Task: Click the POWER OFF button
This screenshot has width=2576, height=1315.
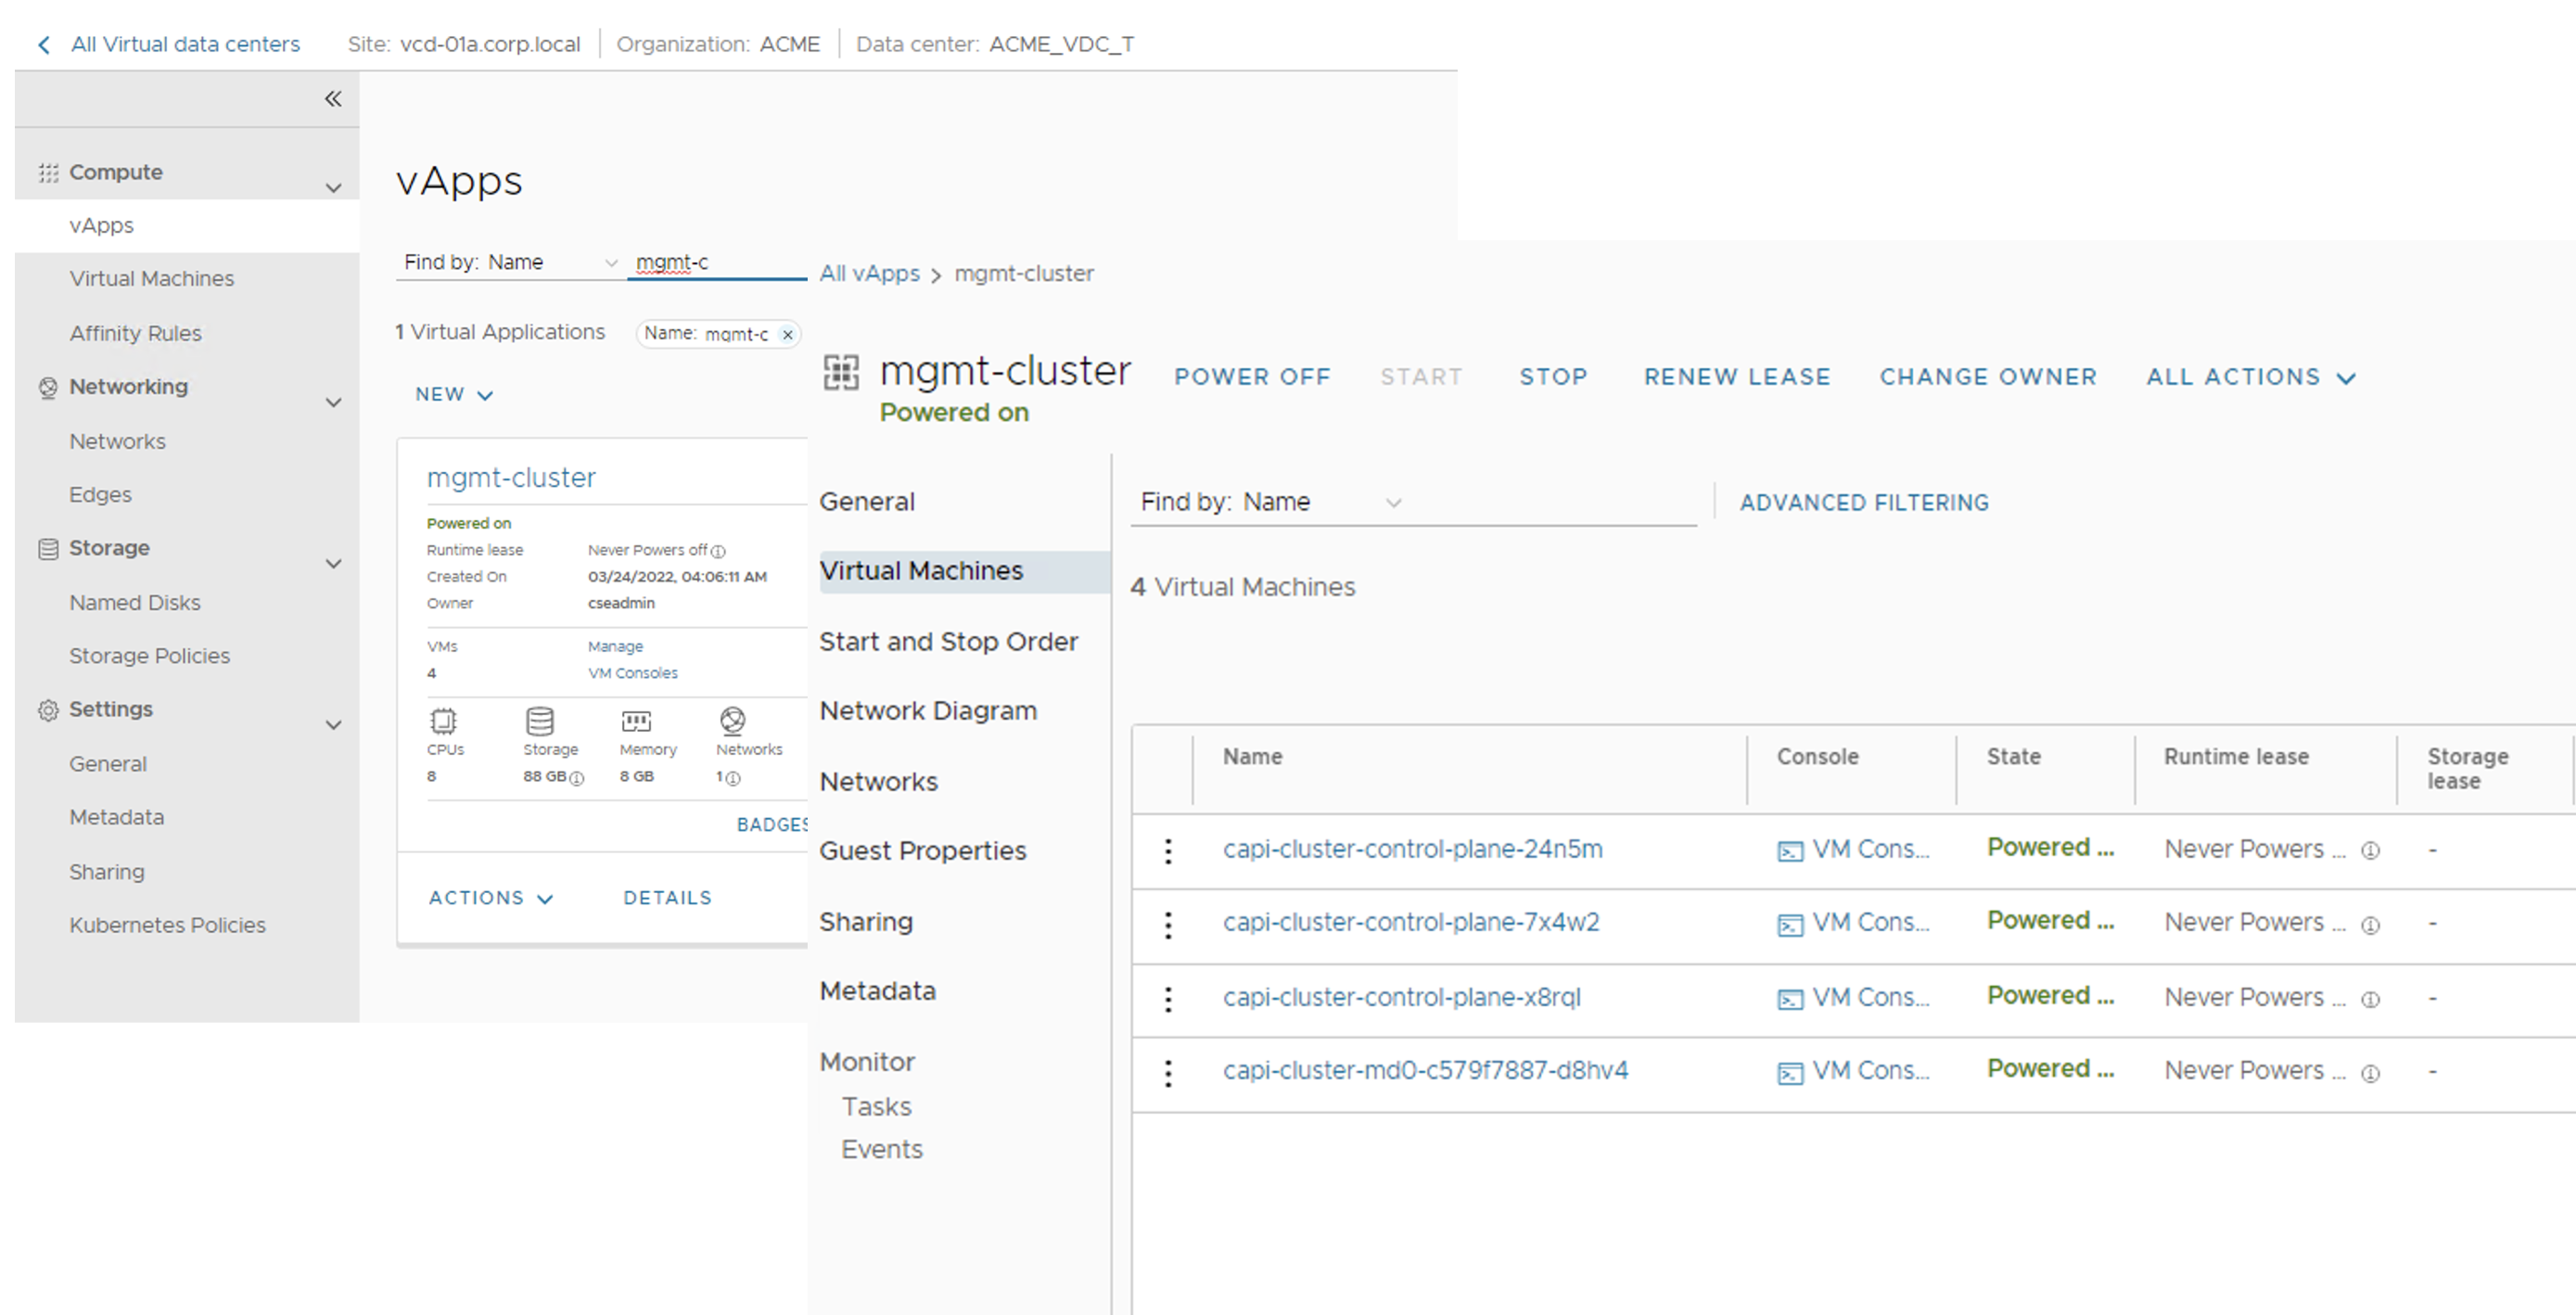Action: pyautogui.click(x=1252, y=377)
